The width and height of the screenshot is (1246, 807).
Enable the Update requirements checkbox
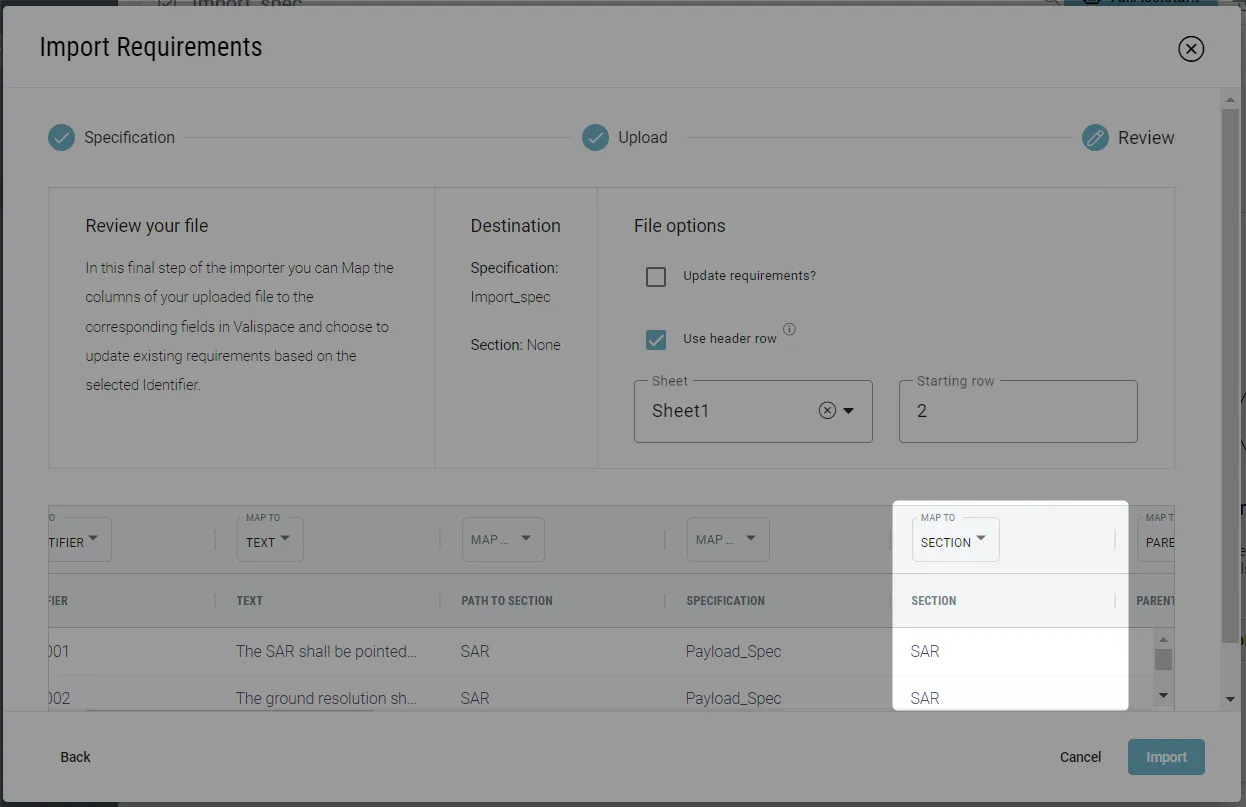656,277
